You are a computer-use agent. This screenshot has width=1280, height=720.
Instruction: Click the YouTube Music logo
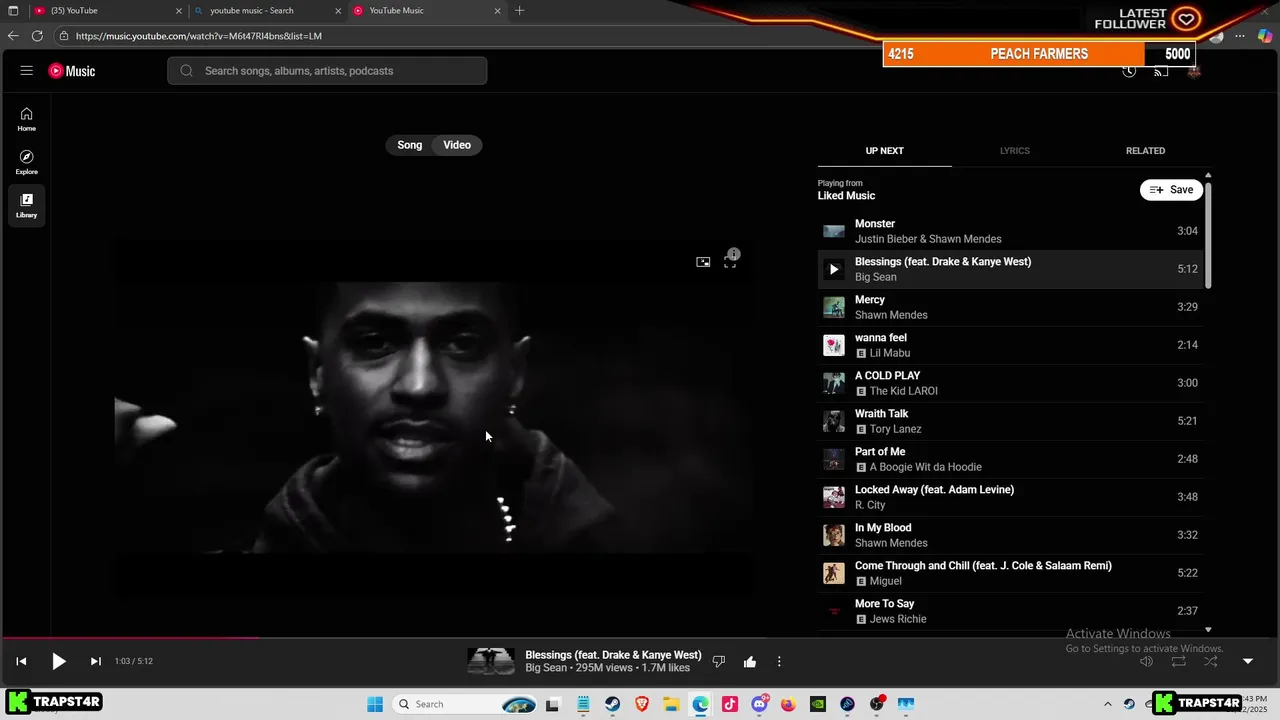coord(72,71)
